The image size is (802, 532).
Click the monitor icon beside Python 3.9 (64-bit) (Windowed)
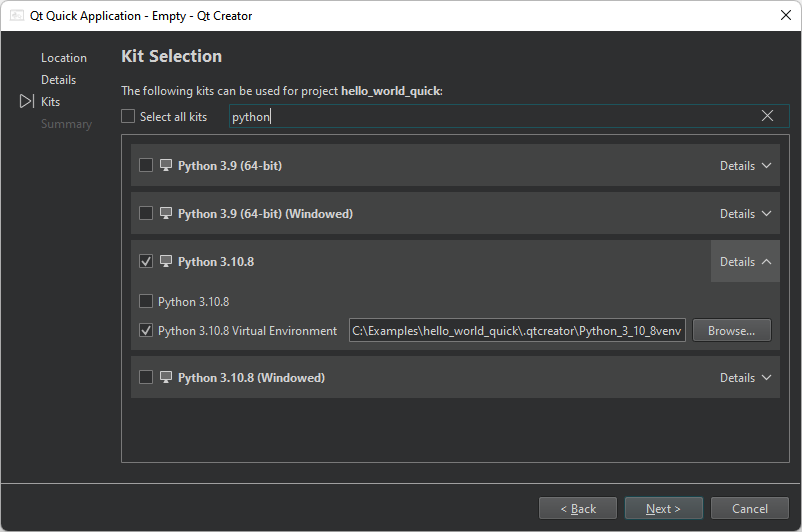click(166, 213)
